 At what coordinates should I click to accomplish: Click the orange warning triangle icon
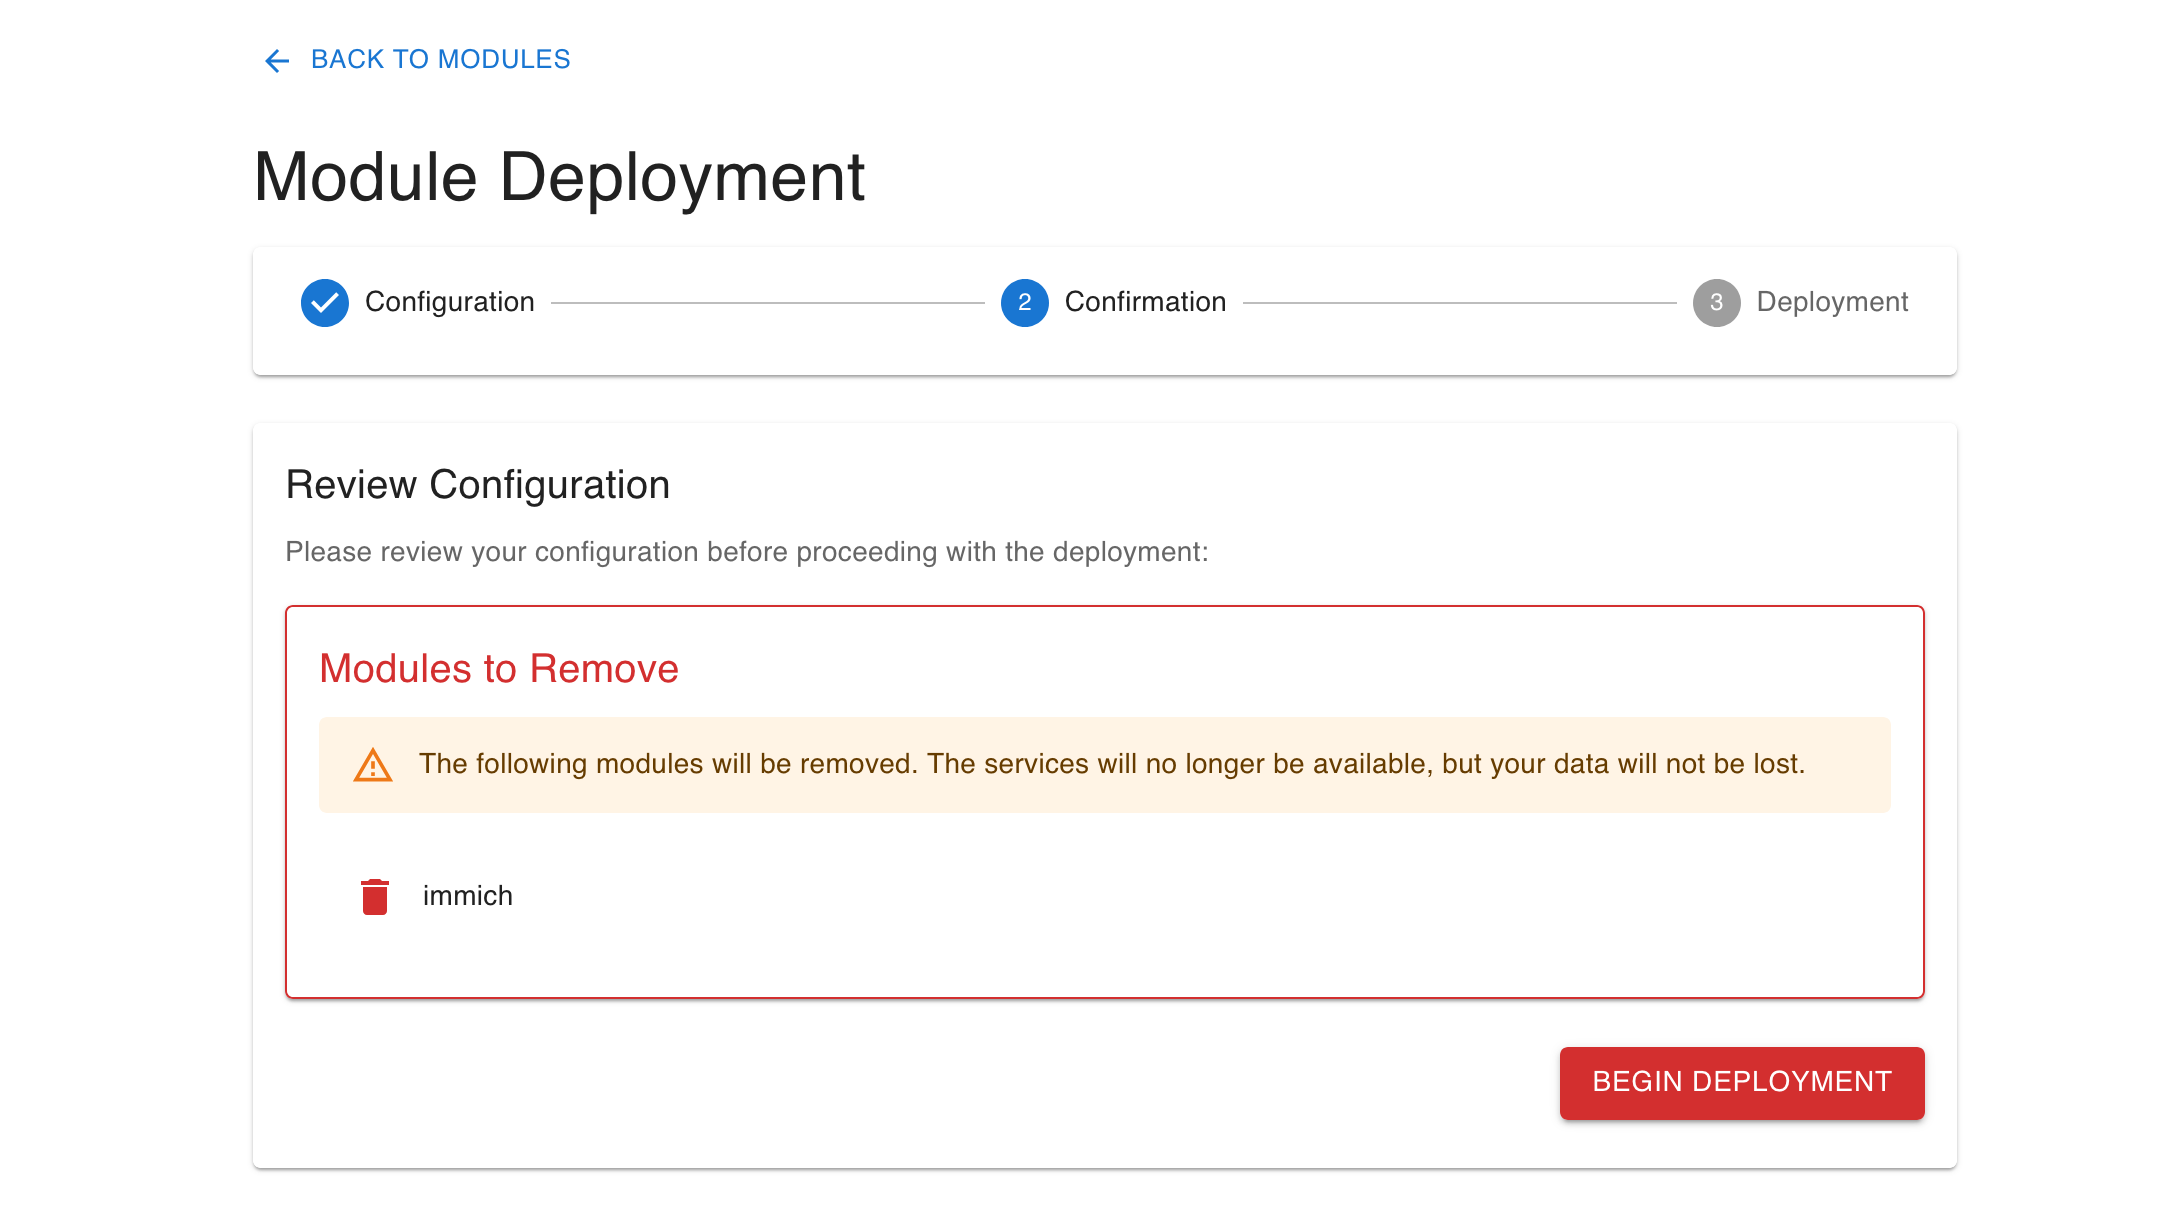(x=373, y=765)
